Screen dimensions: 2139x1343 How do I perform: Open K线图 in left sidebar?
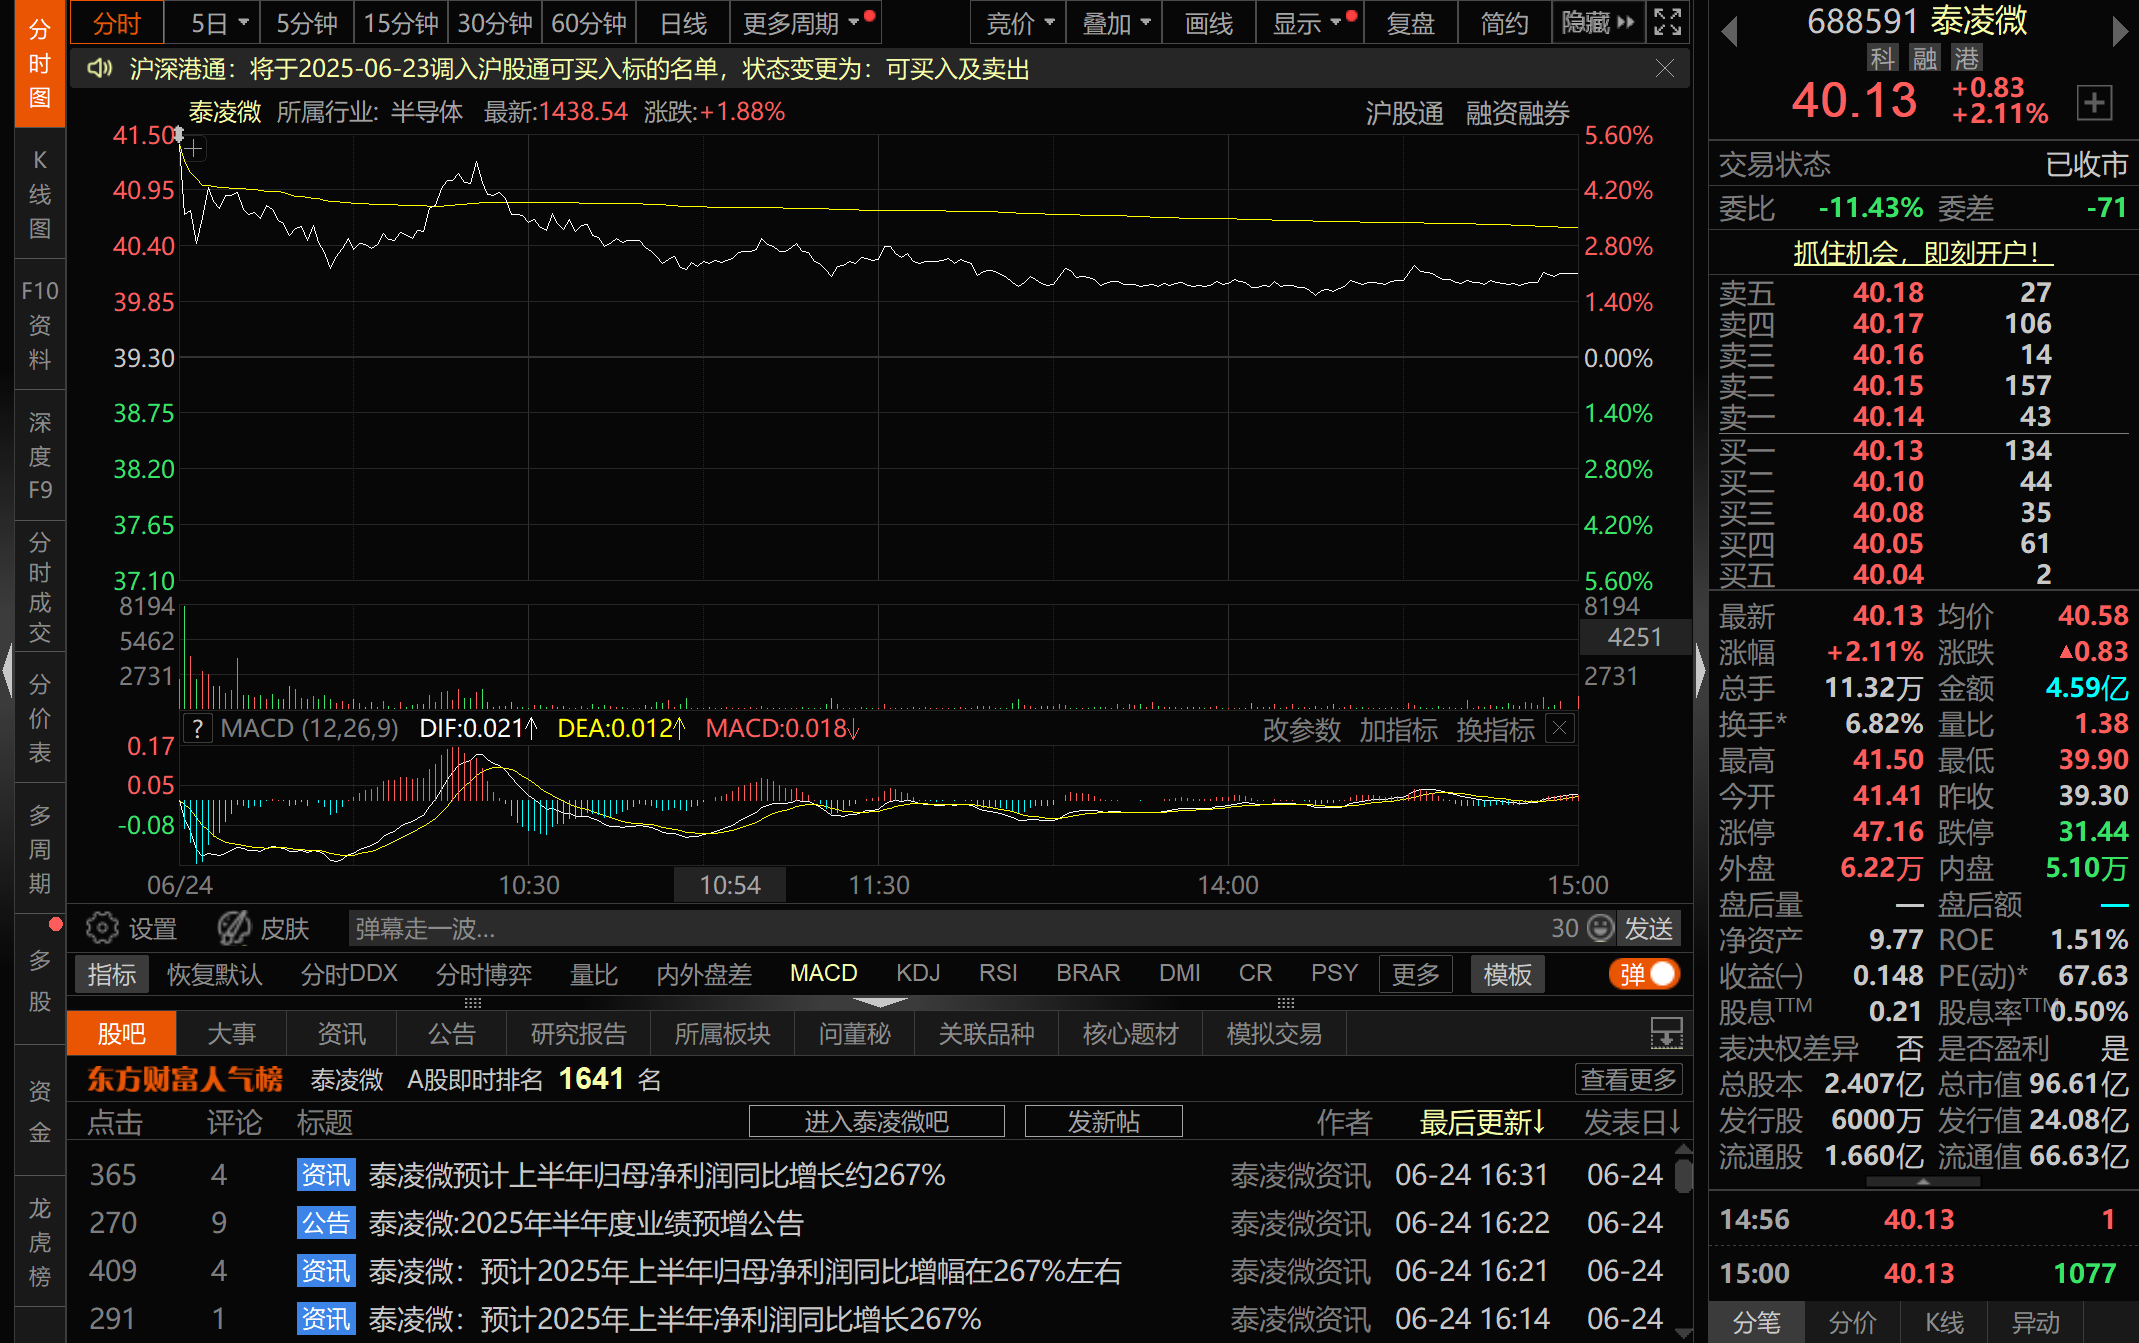coord(40,194)
